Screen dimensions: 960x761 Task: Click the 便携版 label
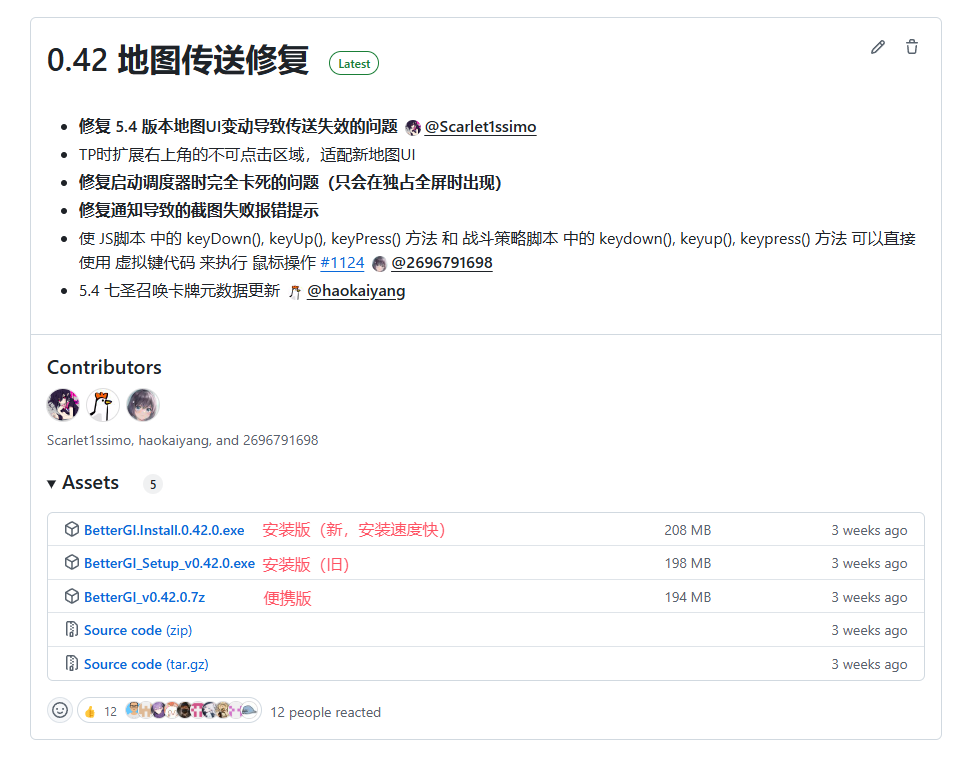[x=287, y=598]
